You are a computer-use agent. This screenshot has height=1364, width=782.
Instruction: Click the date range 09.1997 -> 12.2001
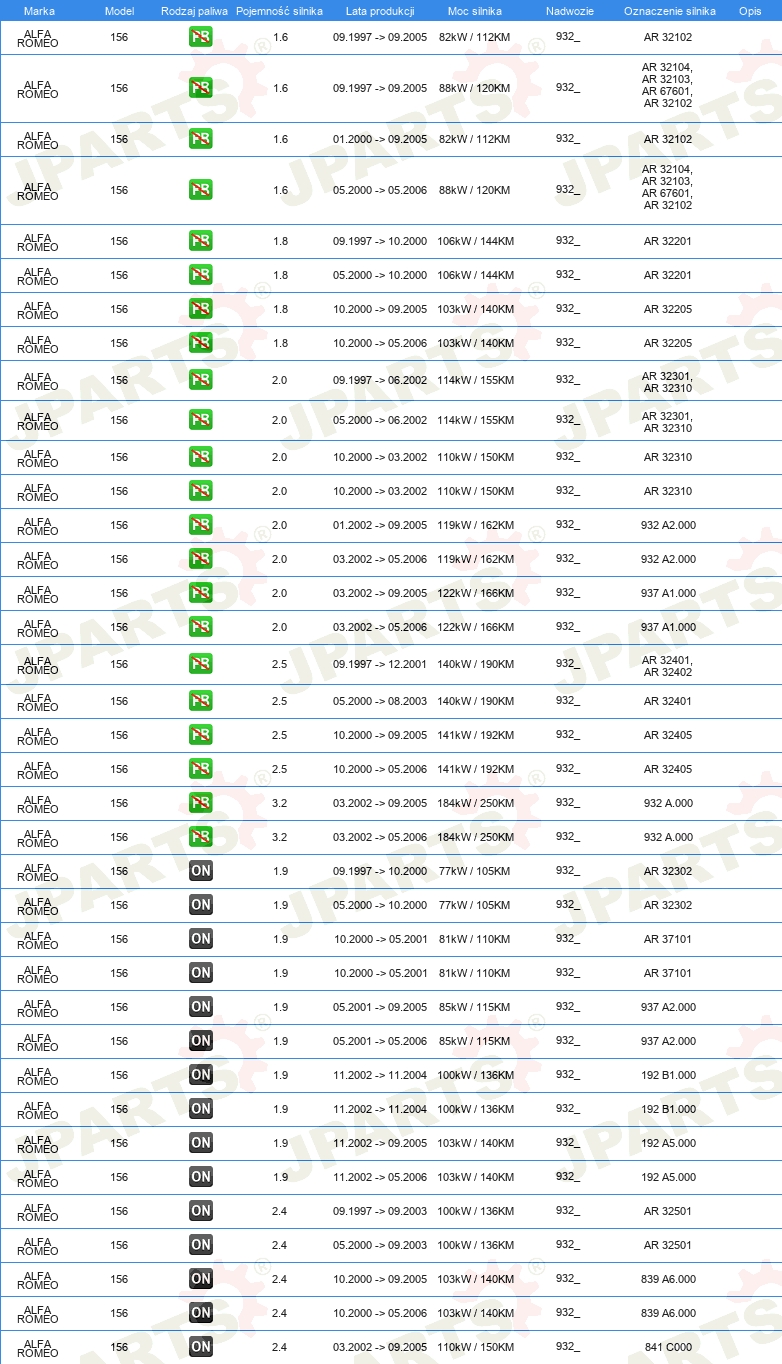click(380, 664)
